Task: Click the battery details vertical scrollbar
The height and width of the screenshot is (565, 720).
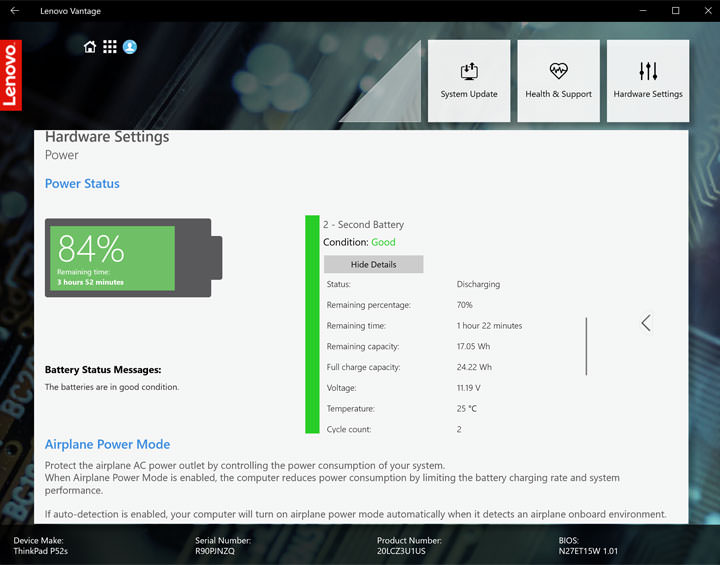Action: (x=586, y=346)
